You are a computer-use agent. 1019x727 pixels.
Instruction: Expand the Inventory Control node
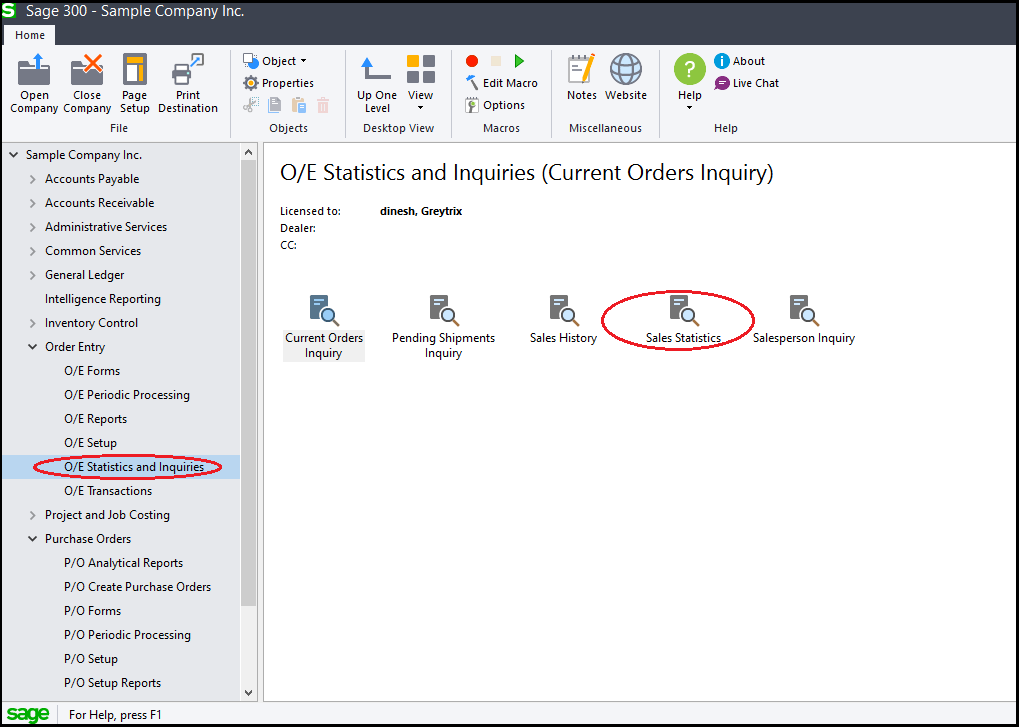tap(32, 324)
